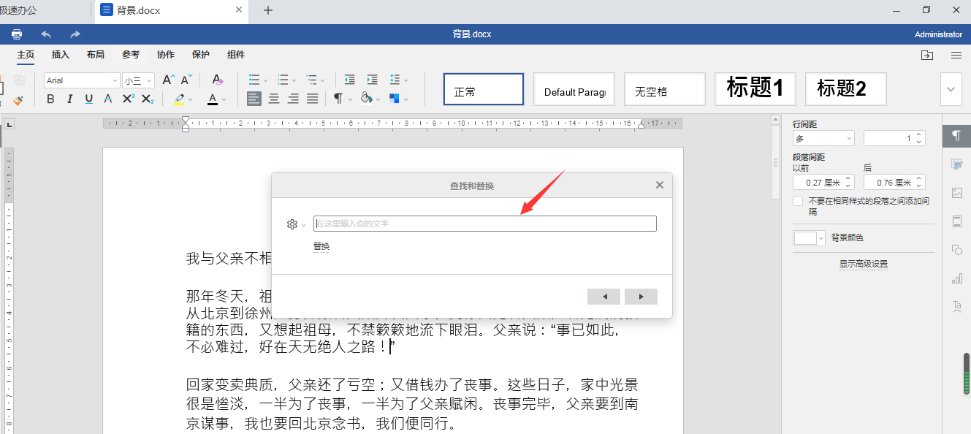Viewport: 971px width, 434px height.
Task: Expand font color dropdown arrow
Action: tap(224, 99)
